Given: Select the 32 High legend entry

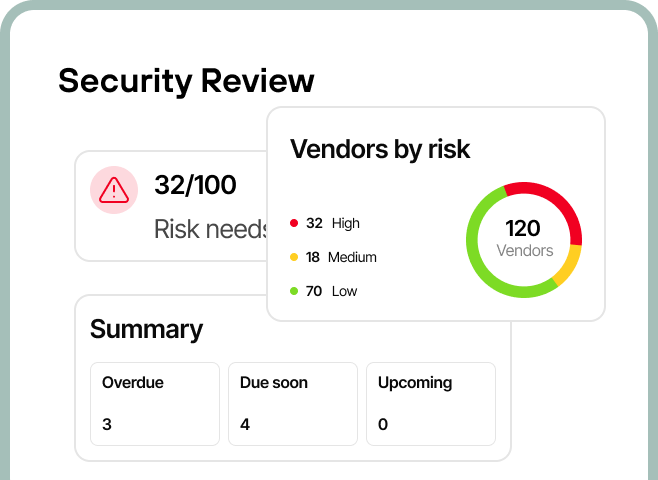Looking at the screenshot, I should 325,223.
